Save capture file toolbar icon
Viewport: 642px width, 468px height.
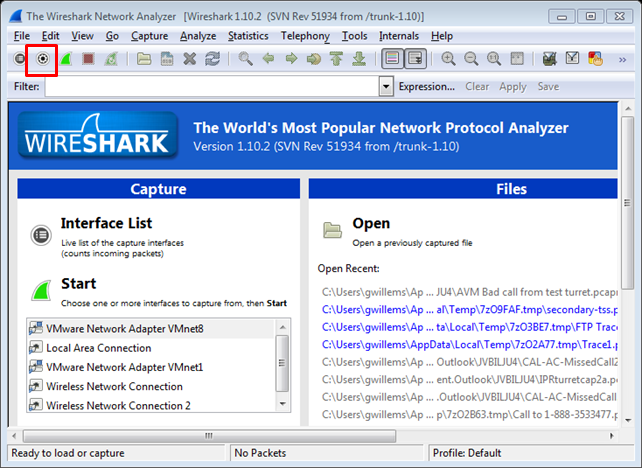[x=167, y=59]
